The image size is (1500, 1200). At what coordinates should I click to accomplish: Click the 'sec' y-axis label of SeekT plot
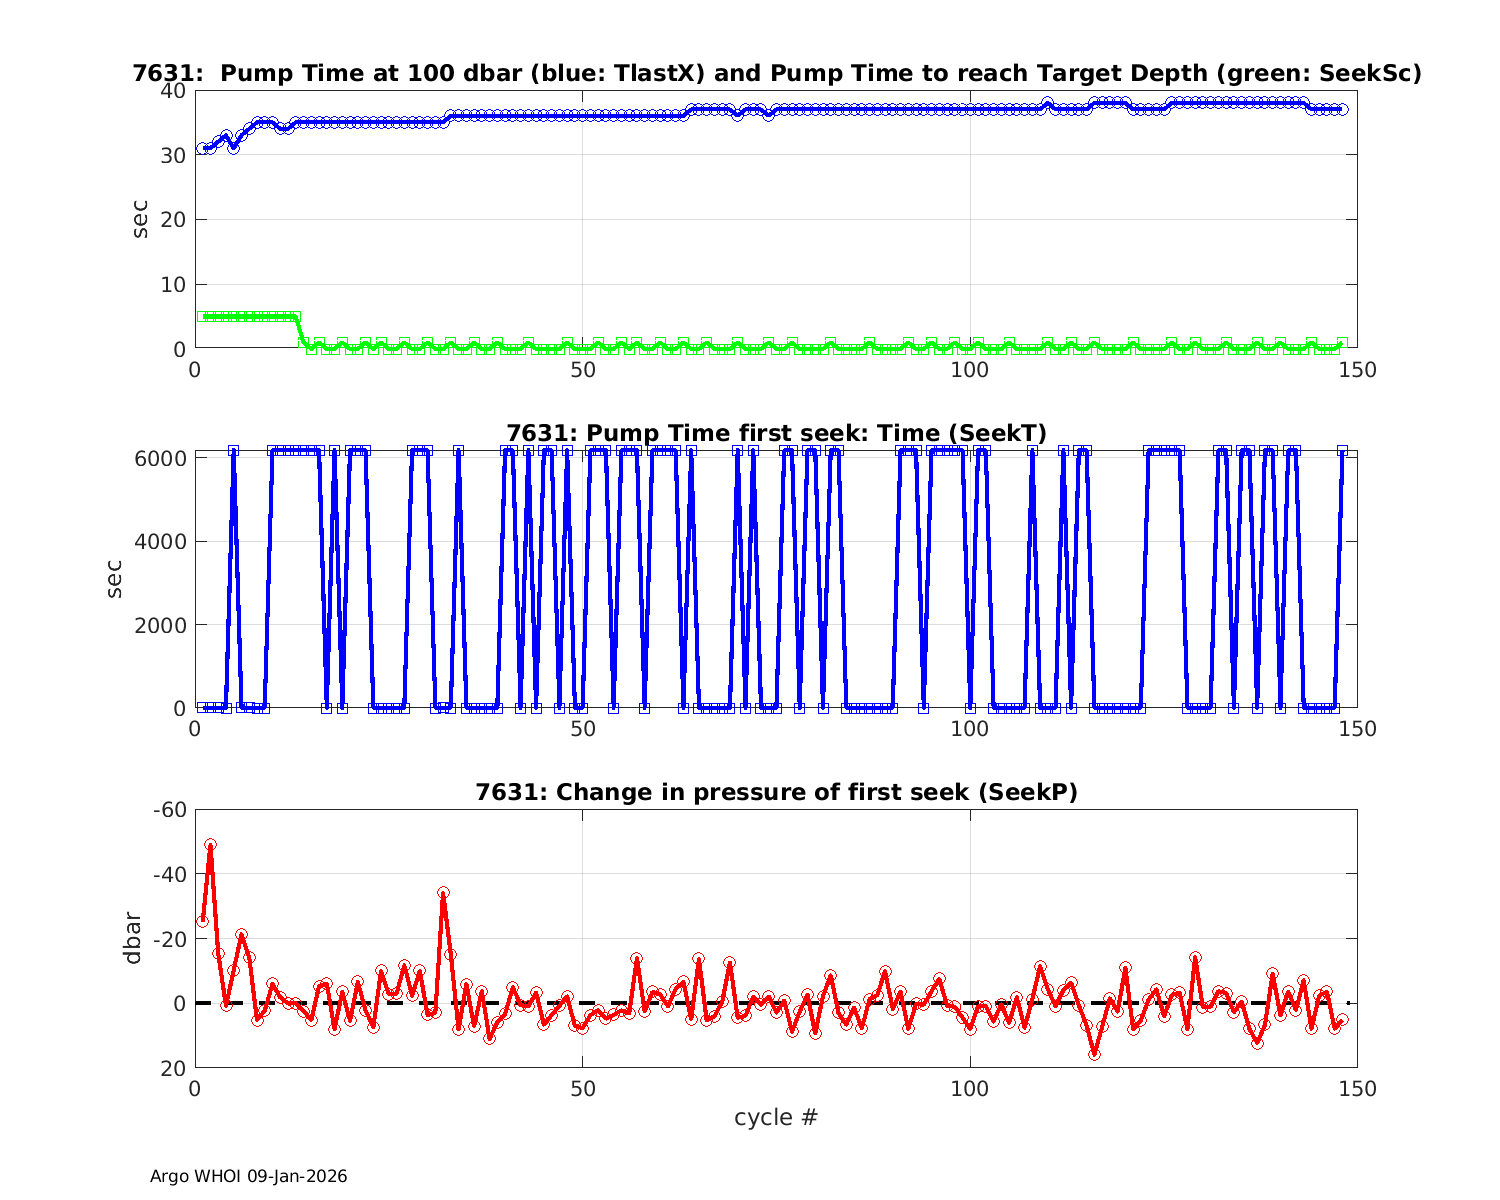click(x=115, y=579)
